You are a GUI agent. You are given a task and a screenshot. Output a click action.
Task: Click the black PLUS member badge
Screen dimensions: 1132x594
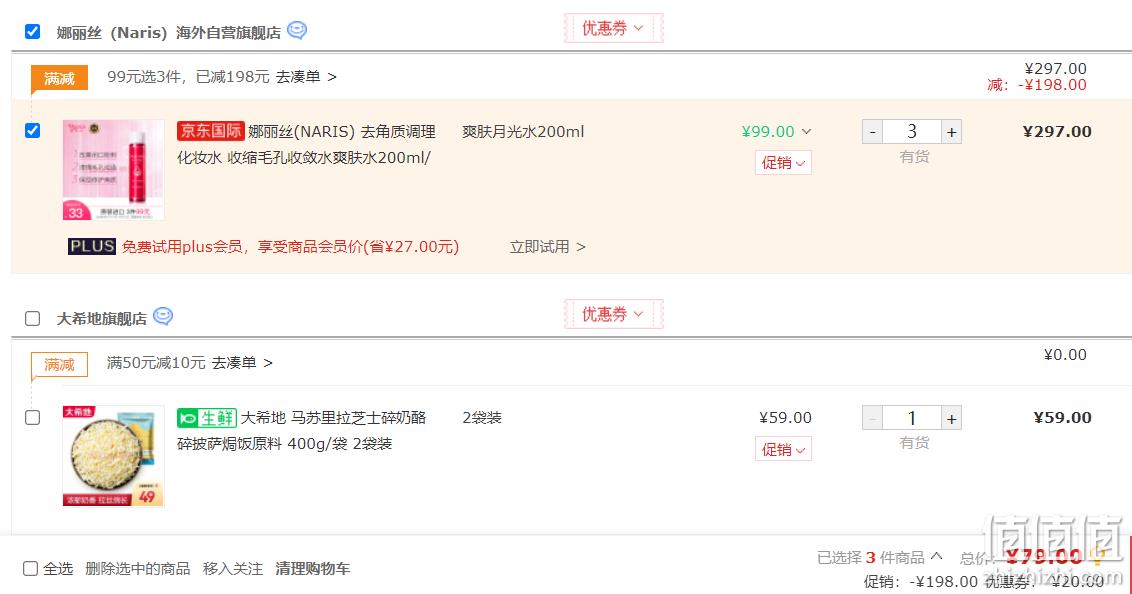92,247
